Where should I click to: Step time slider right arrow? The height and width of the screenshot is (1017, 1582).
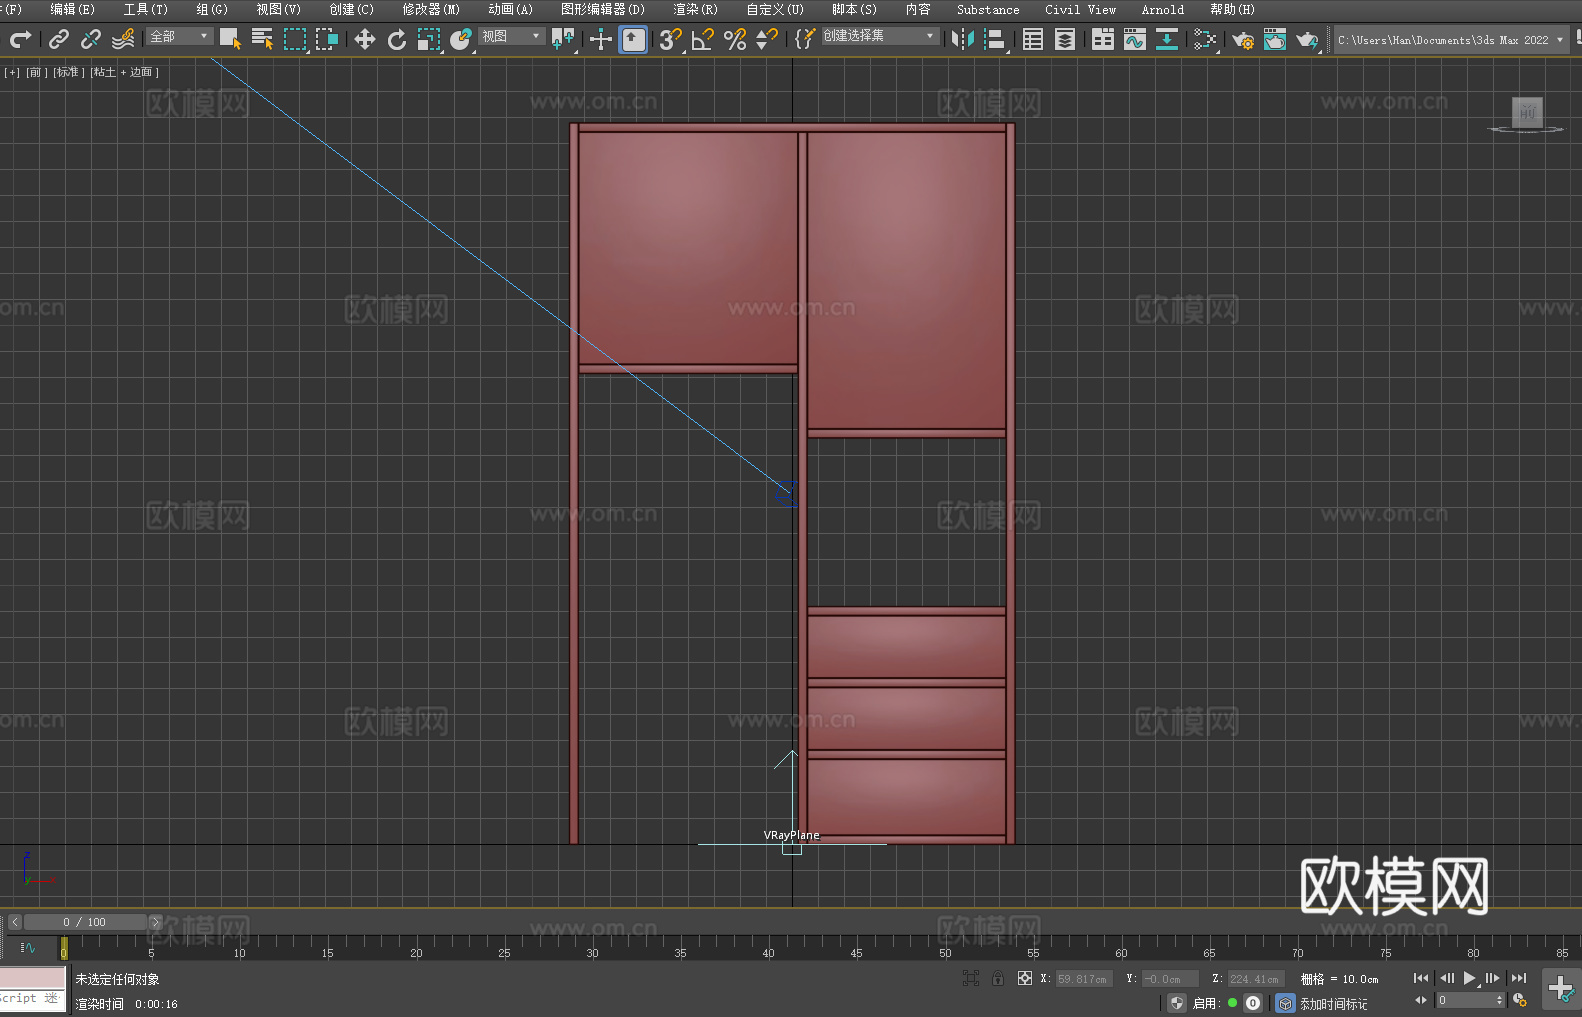point(155,922)
